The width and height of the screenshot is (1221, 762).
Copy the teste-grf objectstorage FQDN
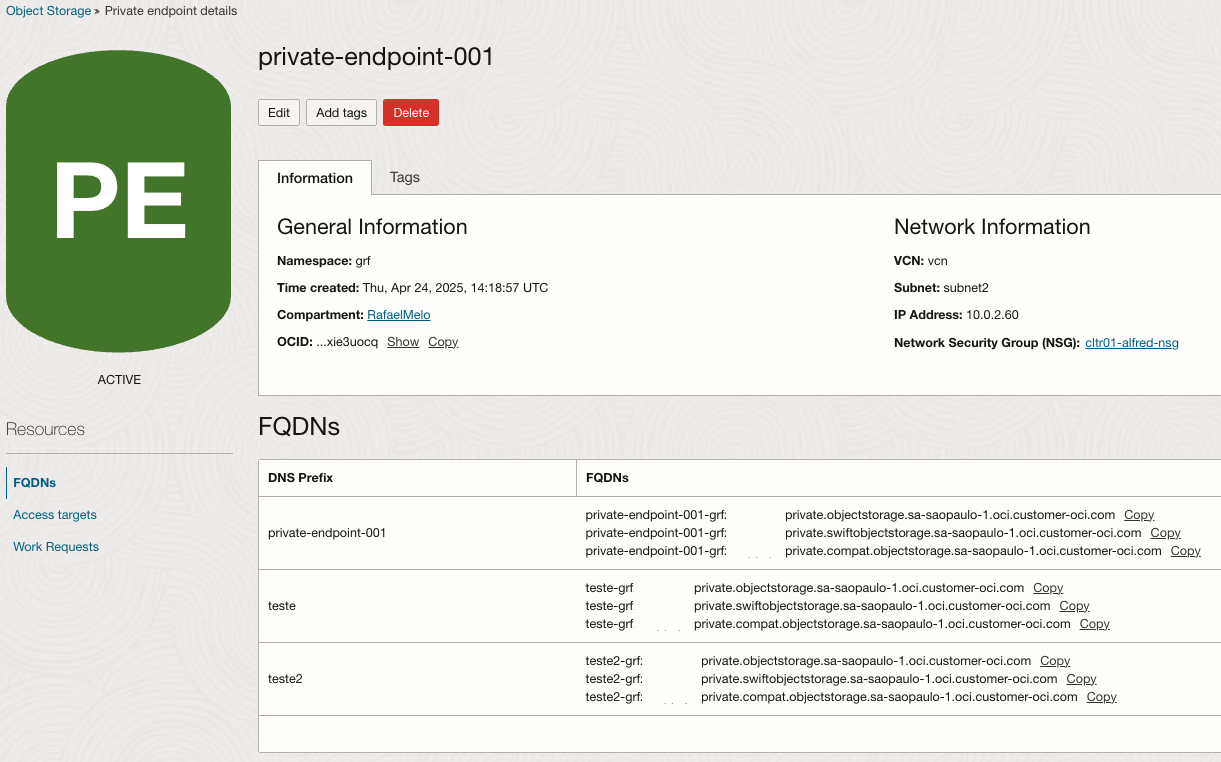pyautogui.click(x=1047, y=587)
